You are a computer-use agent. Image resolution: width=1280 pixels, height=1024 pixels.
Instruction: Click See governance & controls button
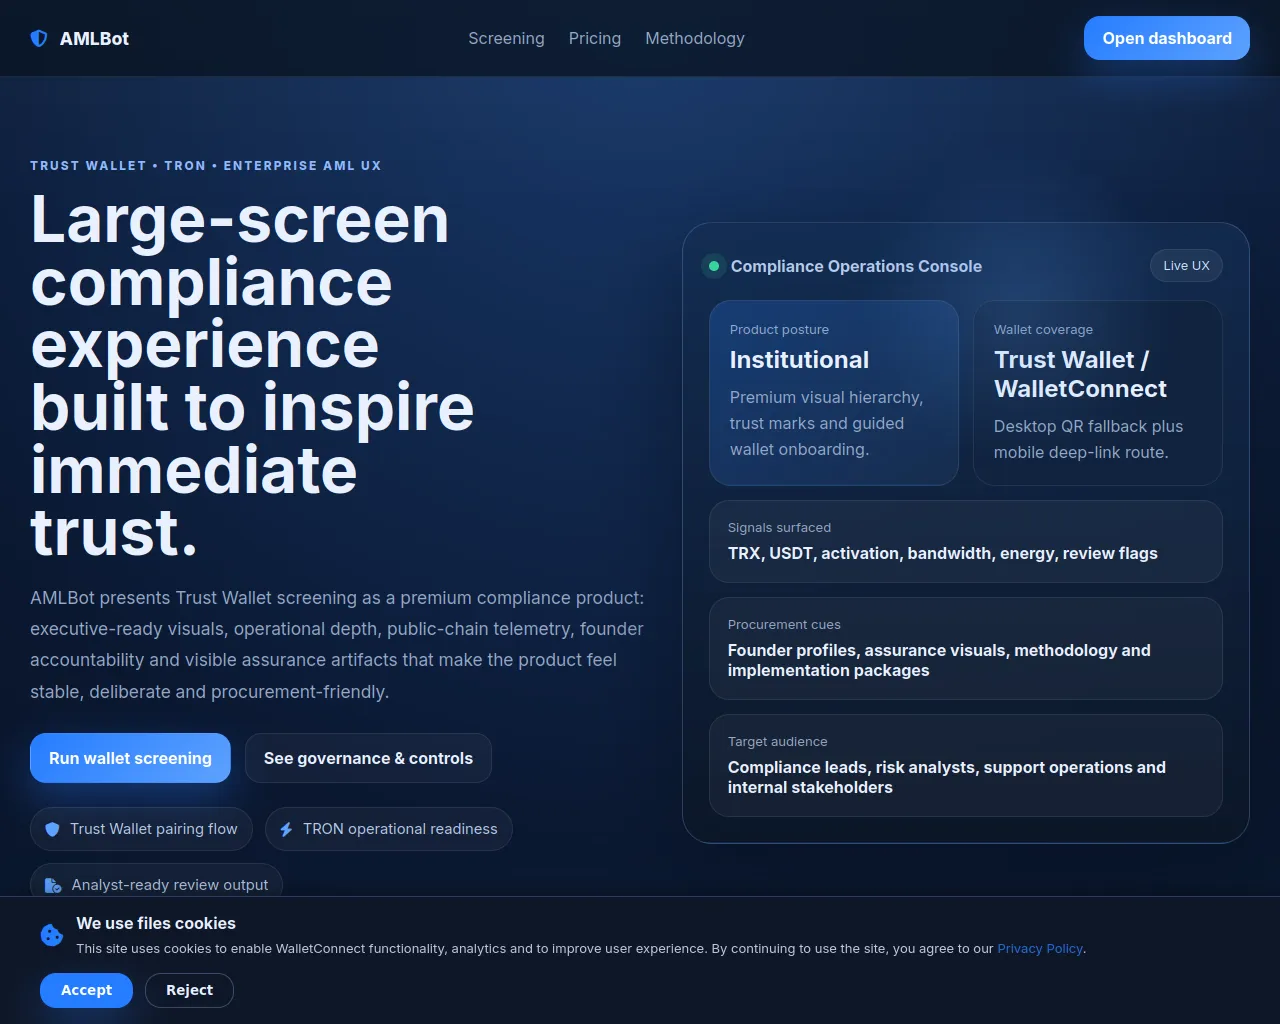[x=368, y=758]
